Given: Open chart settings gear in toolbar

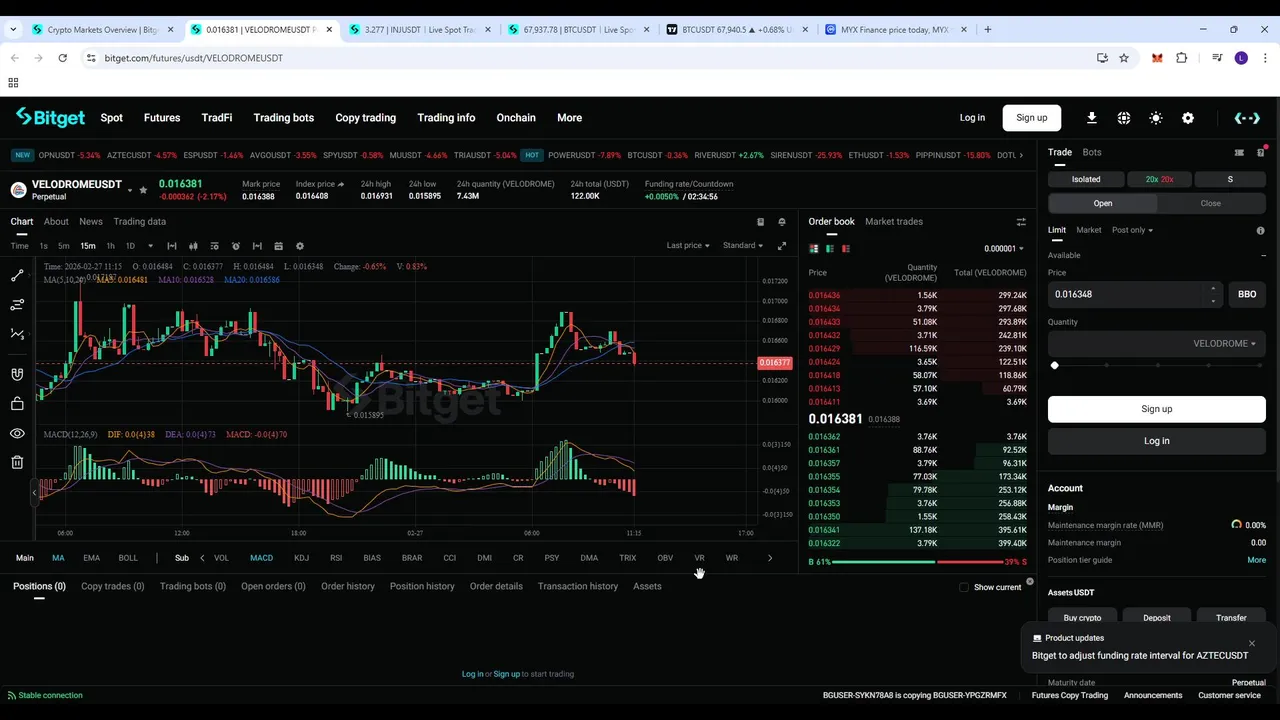Looking at the screenshot, I should click(x=299, y=246).
